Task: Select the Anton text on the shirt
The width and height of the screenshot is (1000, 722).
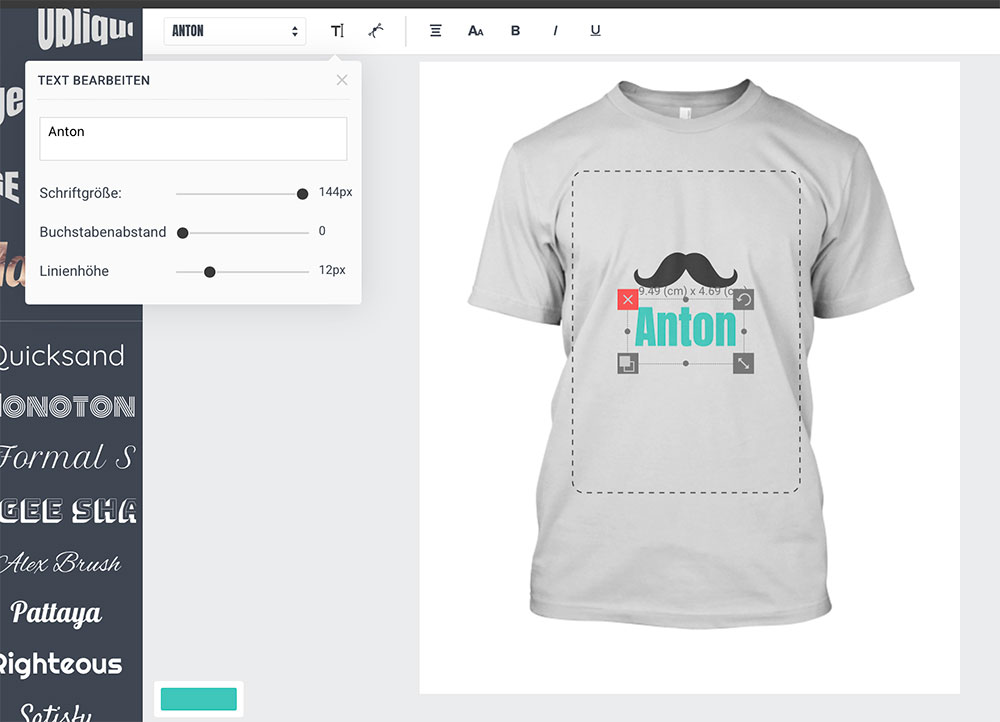Action: click(x=686, y=328)
